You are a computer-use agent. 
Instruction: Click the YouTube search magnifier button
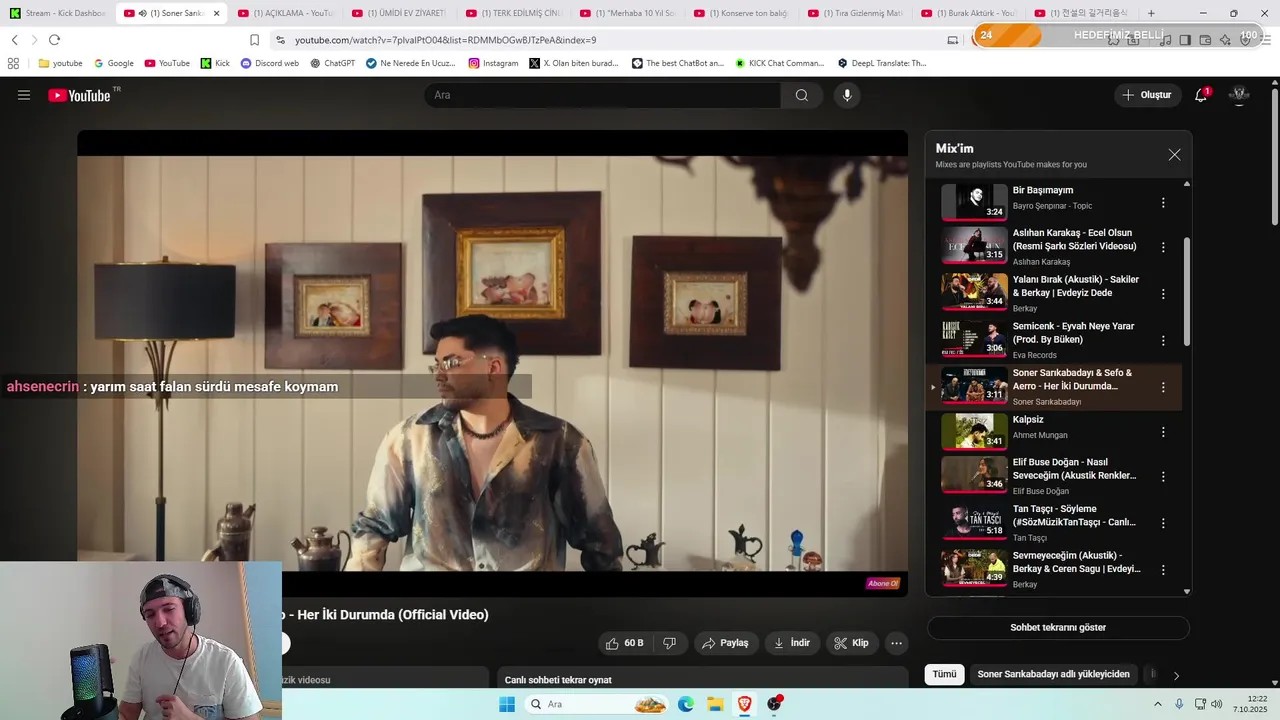tap(802, 95)
